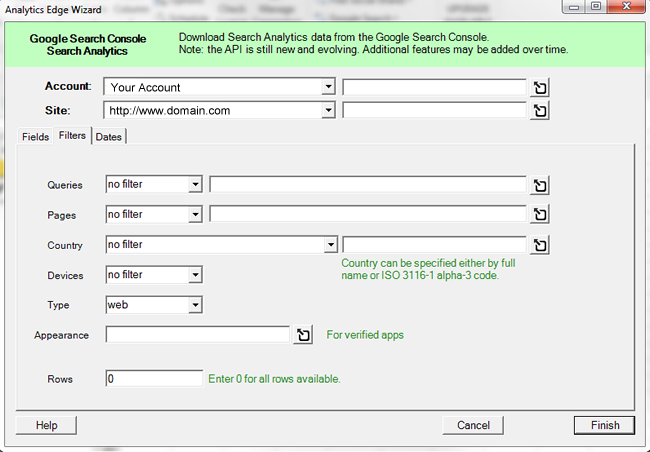The height and width of the screenshot is (452, 650).
Task: Click the cell-reference icon in Queries row
Action: point(540,185)
